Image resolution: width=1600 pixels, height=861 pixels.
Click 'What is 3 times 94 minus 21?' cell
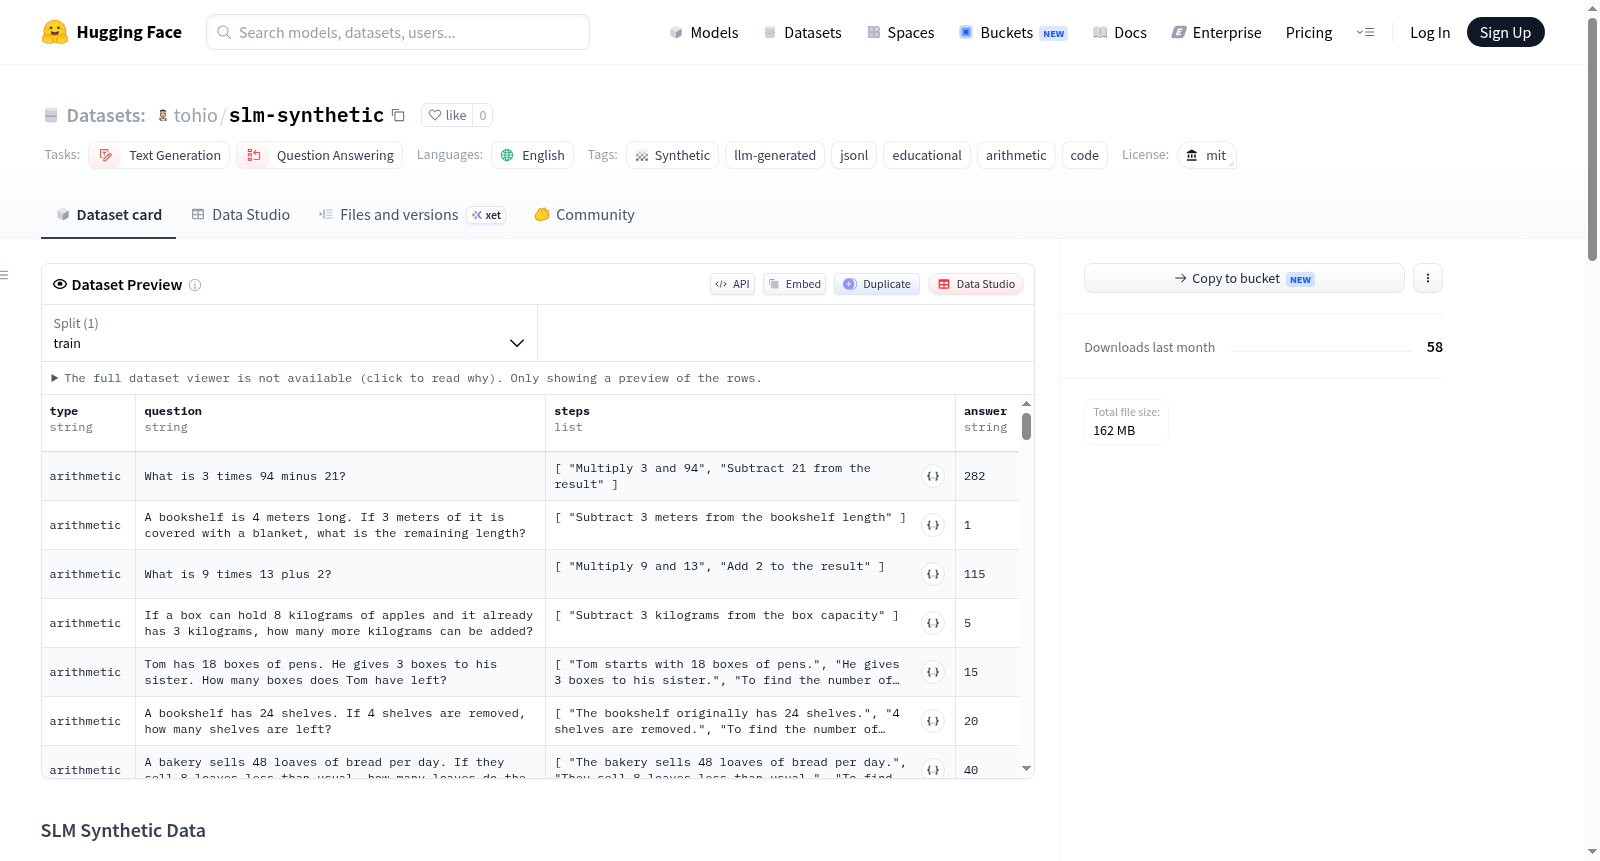340,476
